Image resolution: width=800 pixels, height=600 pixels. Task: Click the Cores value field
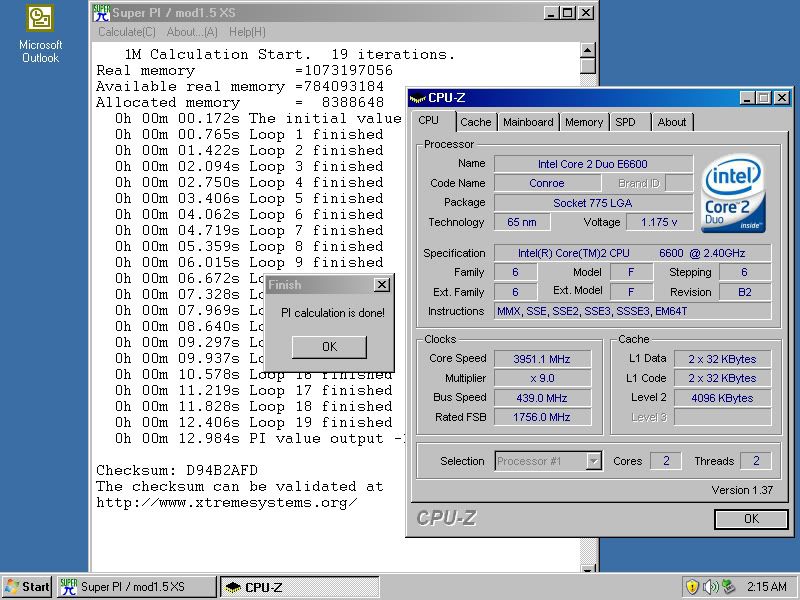coord(666,461)
